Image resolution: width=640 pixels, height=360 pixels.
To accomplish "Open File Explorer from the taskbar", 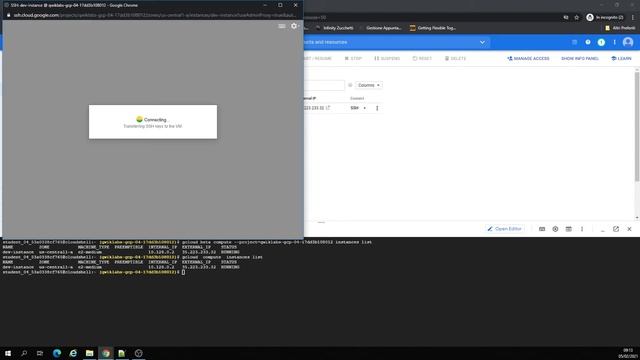I will [x=89, y=353].
